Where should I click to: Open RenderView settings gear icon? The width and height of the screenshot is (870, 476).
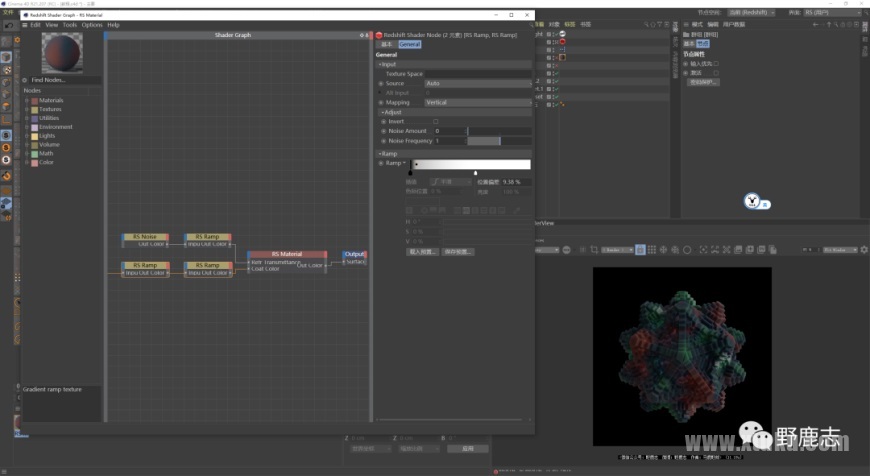click(x=864, y=250)
